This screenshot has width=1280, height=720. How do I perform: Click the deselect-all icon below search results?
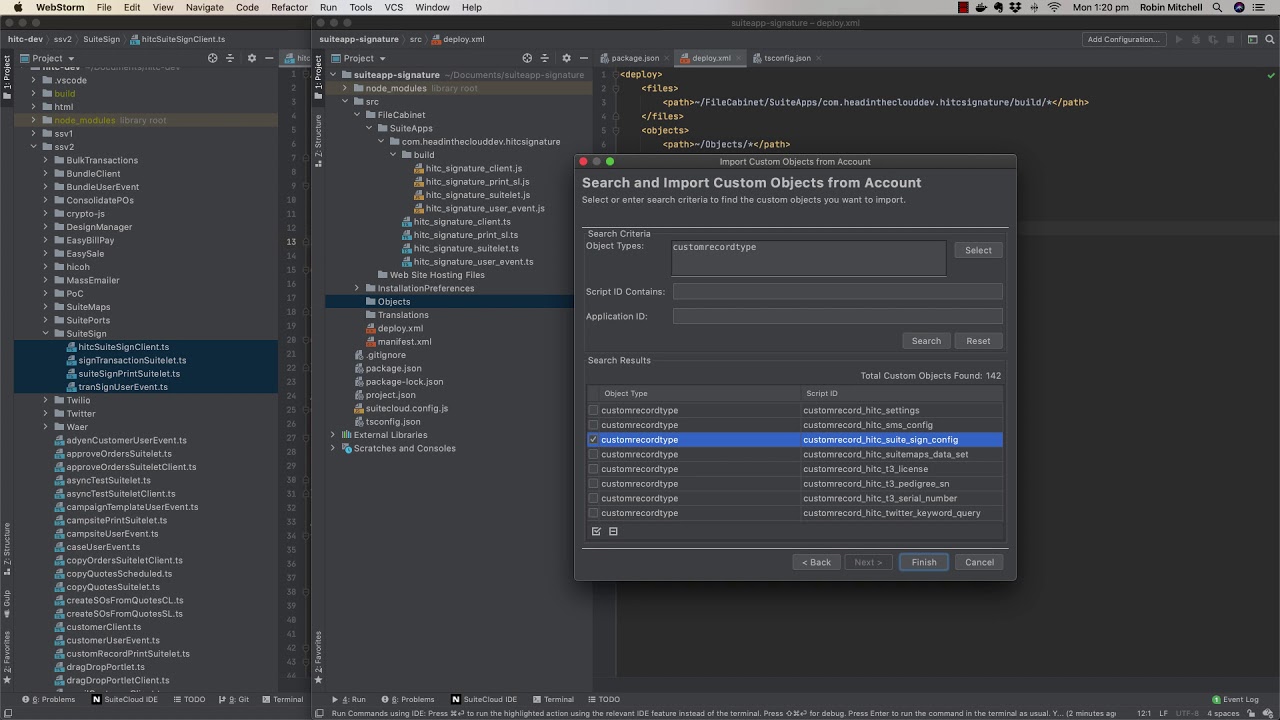(613, 531)
